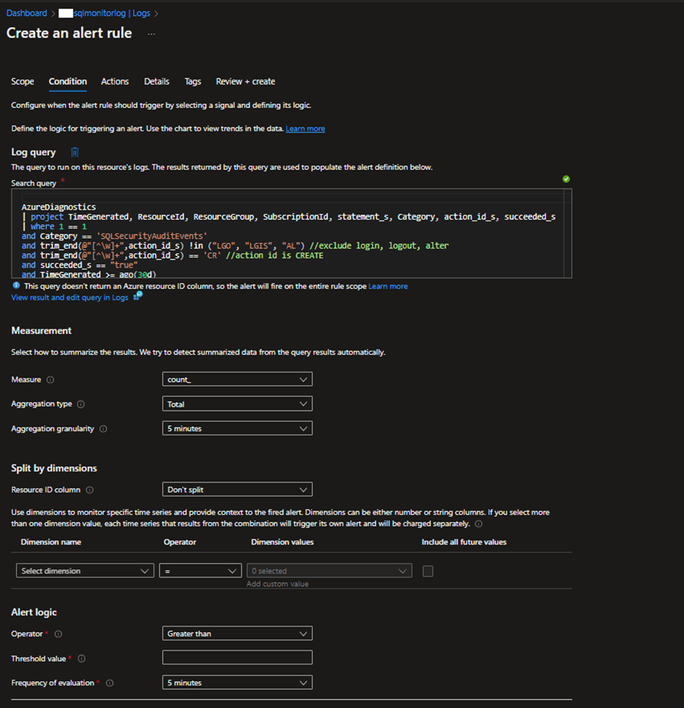Click the delete log query trash icon
This screenshot has width=684, height=708.
[x=75, y=152]
